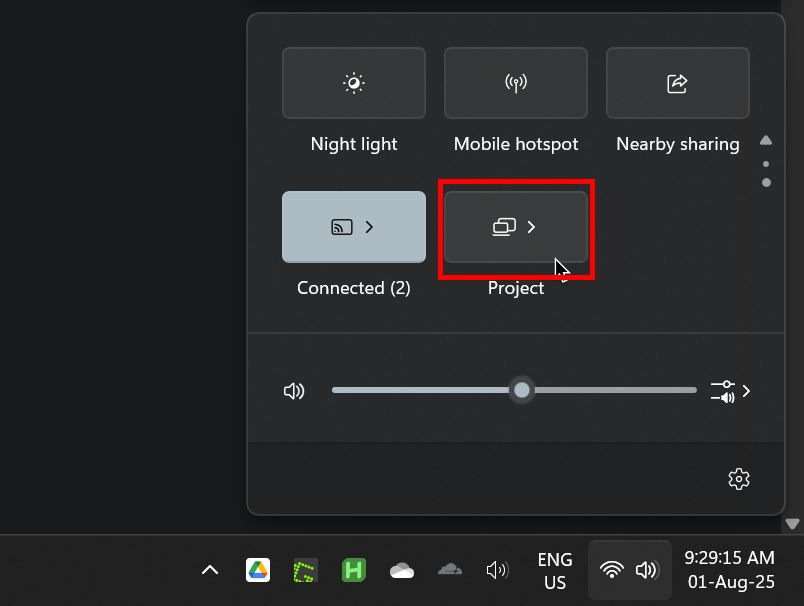
Task: Open Greenshot tray icon
Action: click(306, 570)
